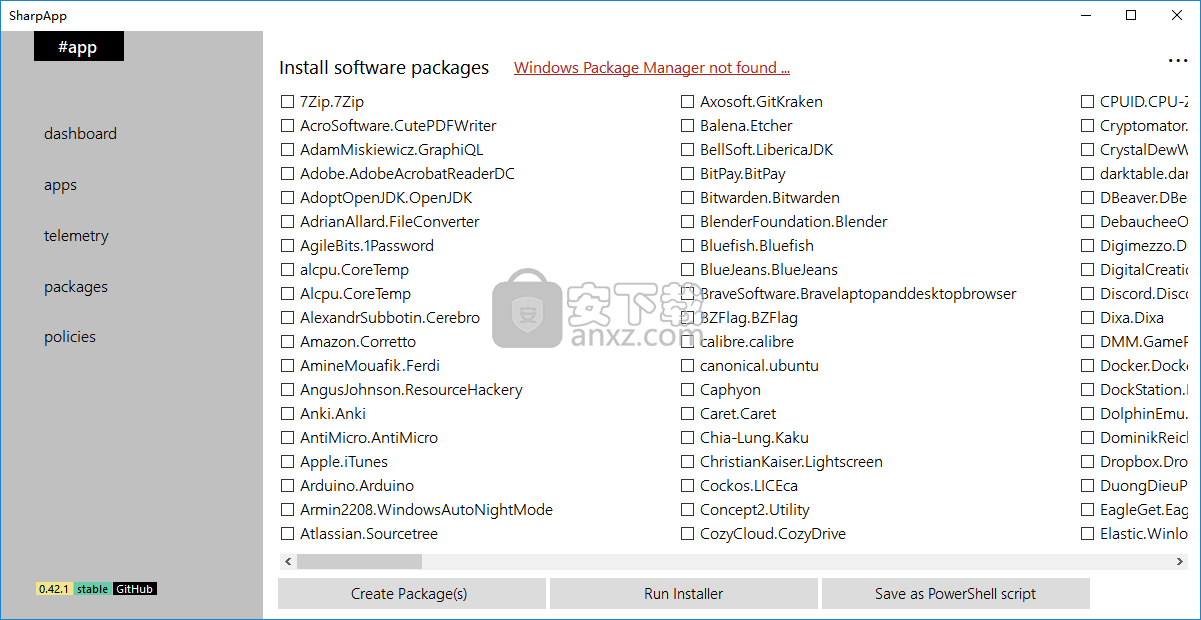Select calibre.calibre checkbox
Image resolution: width=1201 pixels, height=620 pixels.
pyautogui.click(x=688, y=342)
